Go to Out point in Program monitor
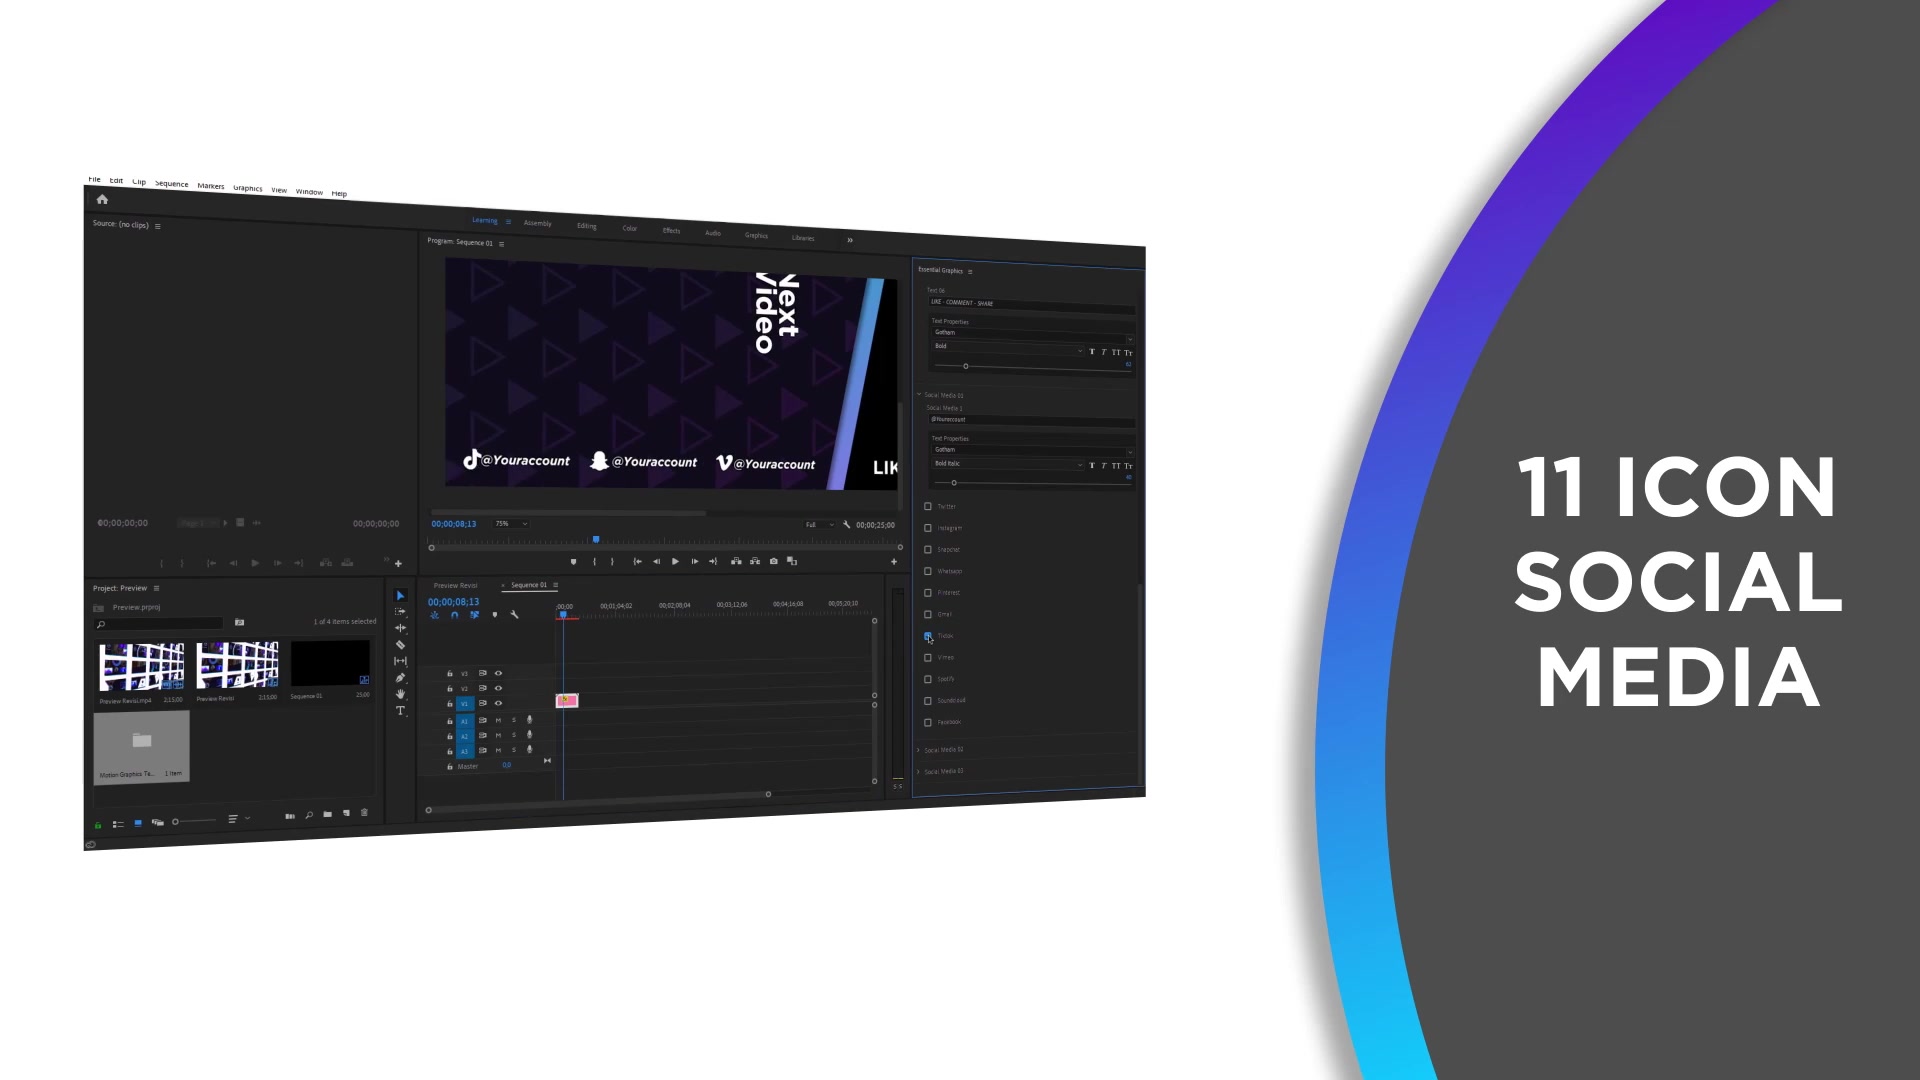This screenshot has height=1080, width=1920. pos(713,561)
